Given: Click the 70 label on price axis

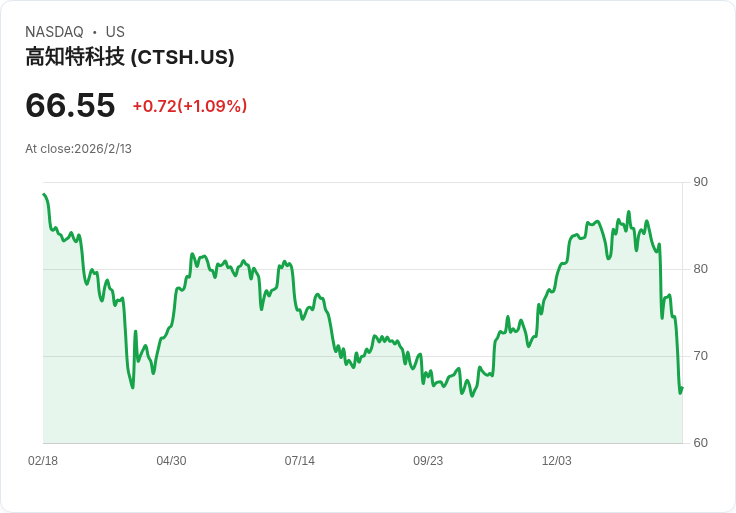Looking at the screenshot, I should tap(700, 356).
